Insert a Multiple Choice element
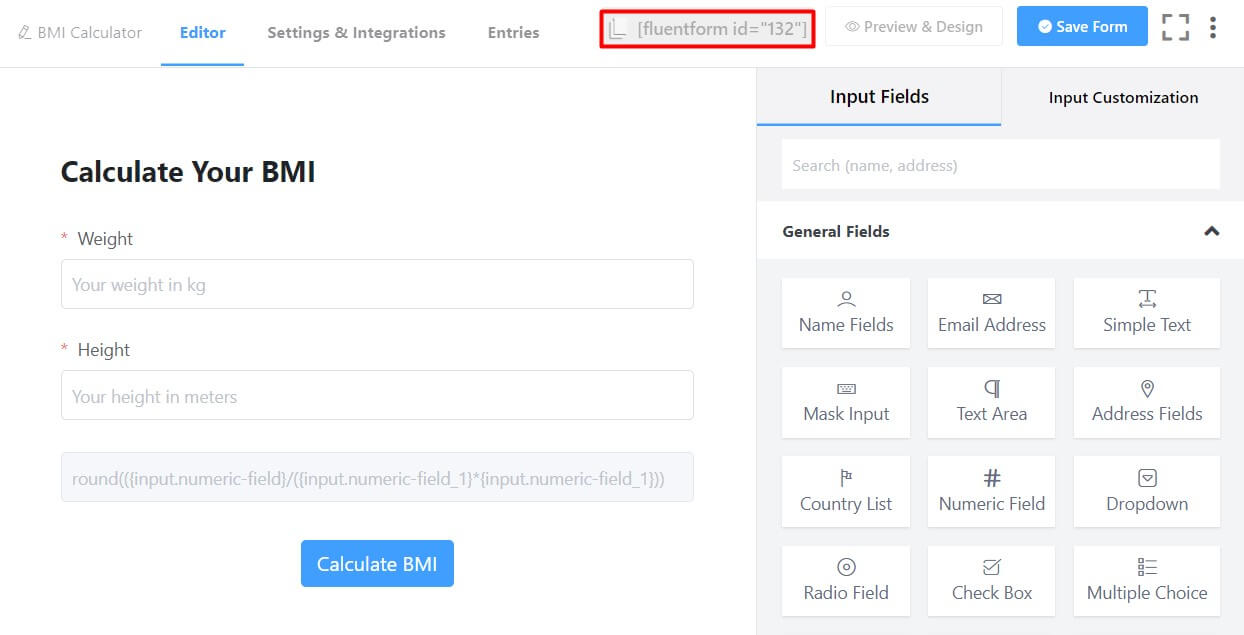 [1146, 581]
